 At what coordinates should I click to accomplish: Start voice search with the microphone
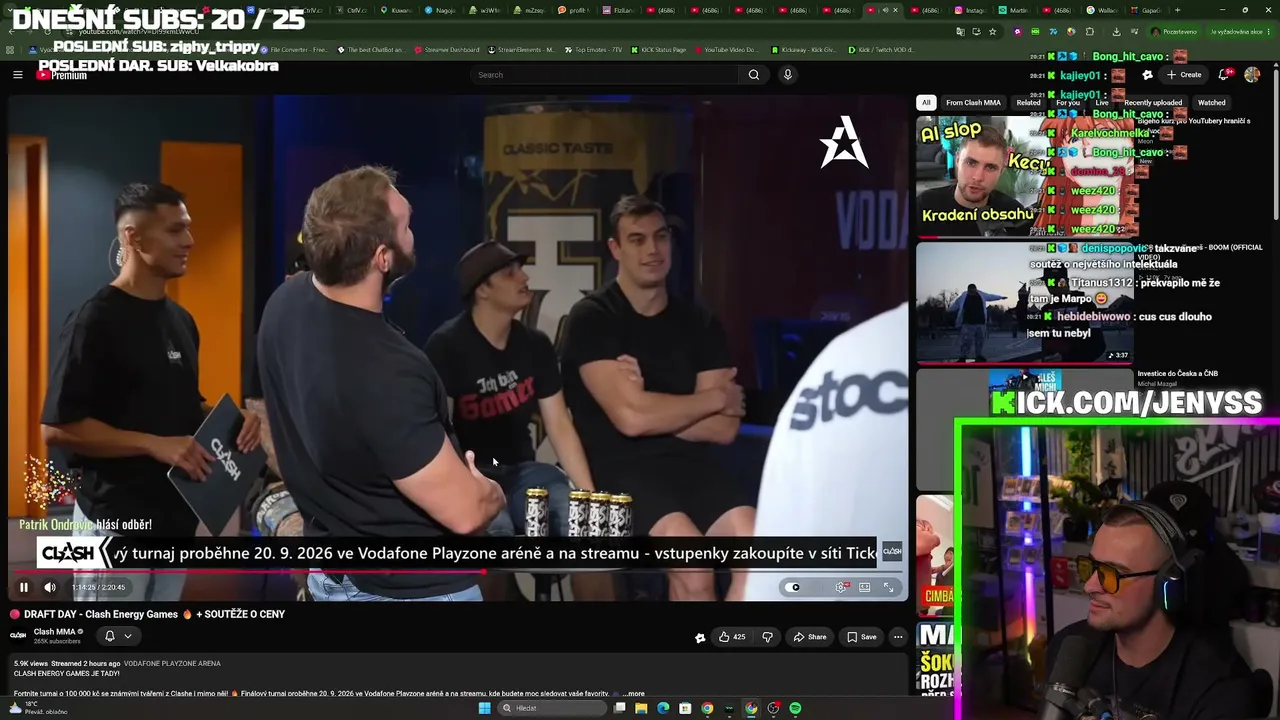pos(788,75)
